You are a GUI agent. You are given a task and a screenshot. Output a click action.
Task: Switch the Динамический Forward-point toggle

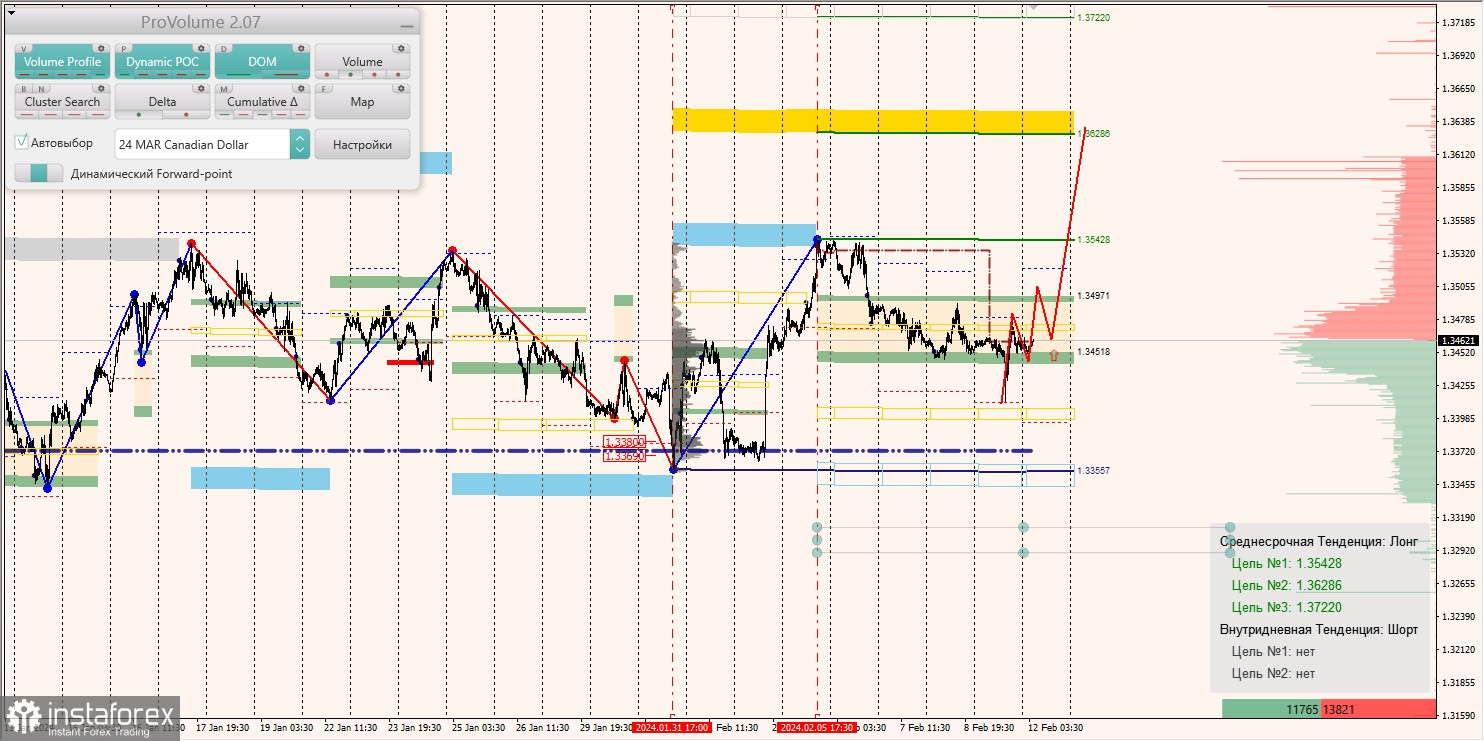39,173
